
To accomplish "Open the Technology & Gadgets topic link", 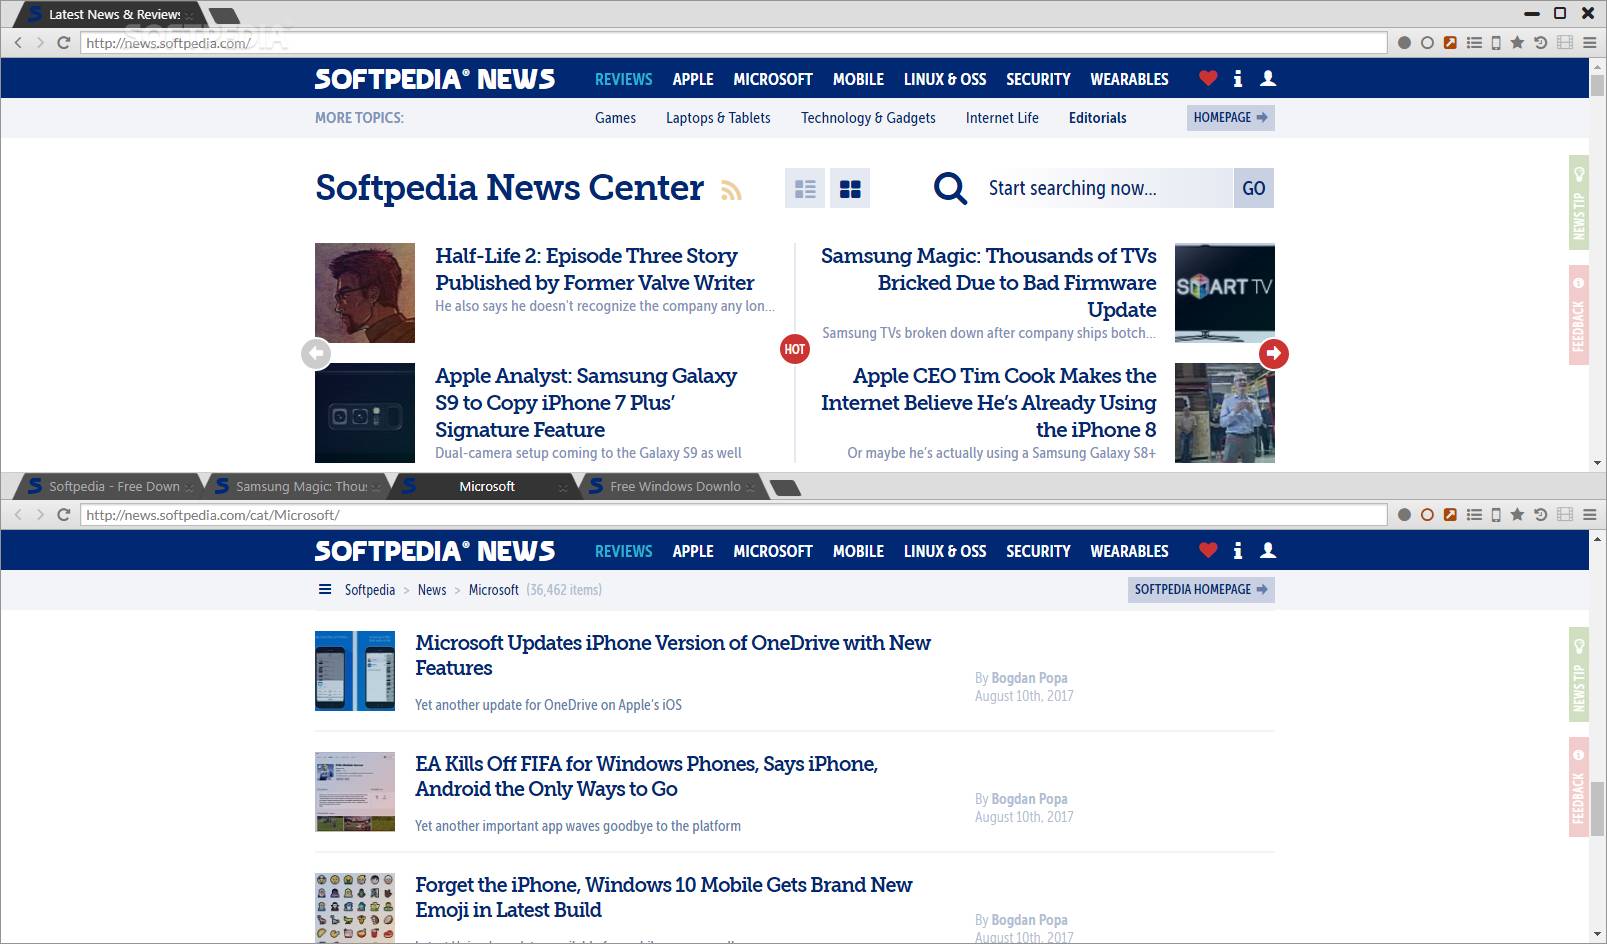I will point(868,118).
